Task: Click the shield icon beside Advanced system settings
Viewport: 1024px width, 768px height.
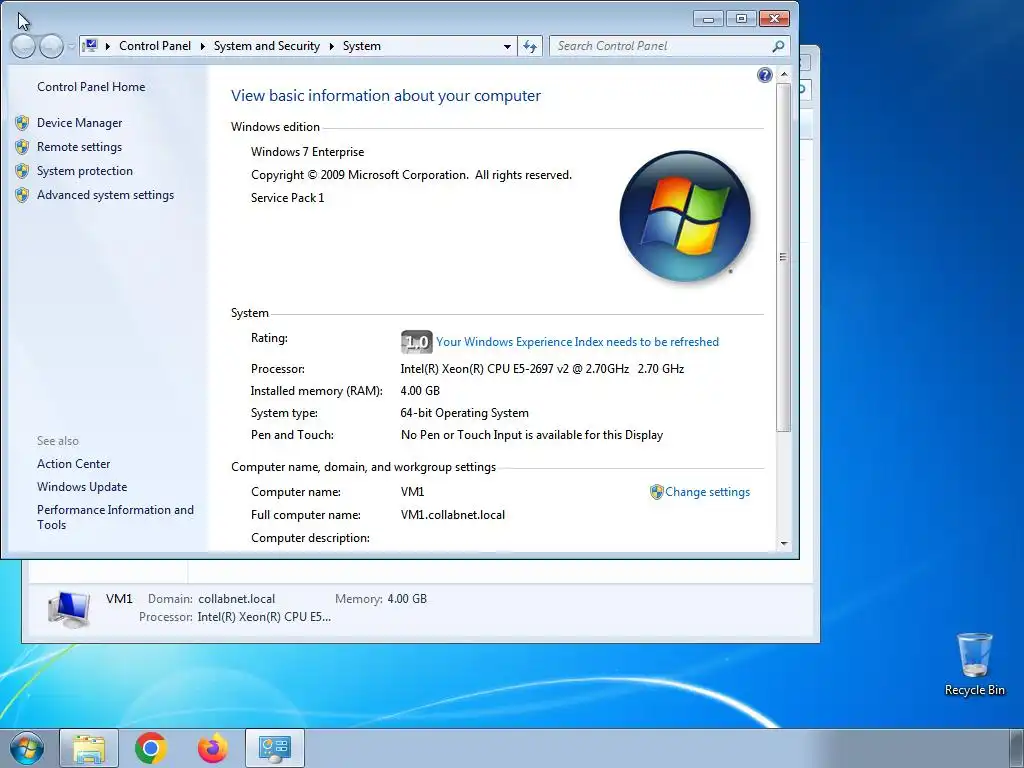Action: tap(22, 195)
